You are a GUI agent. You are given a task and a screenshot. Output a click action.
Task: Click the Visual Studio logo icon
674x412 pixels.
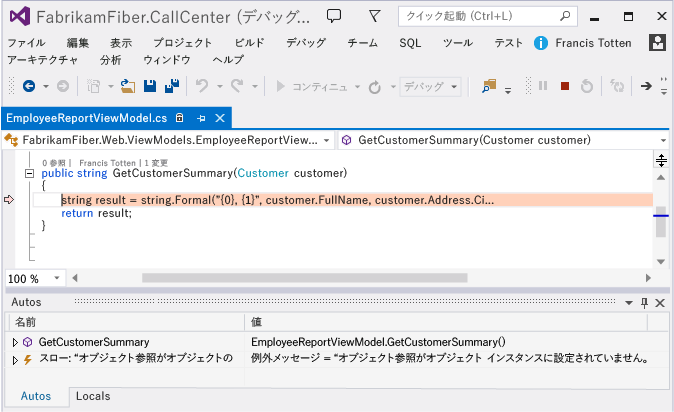[x=20, y=16]
